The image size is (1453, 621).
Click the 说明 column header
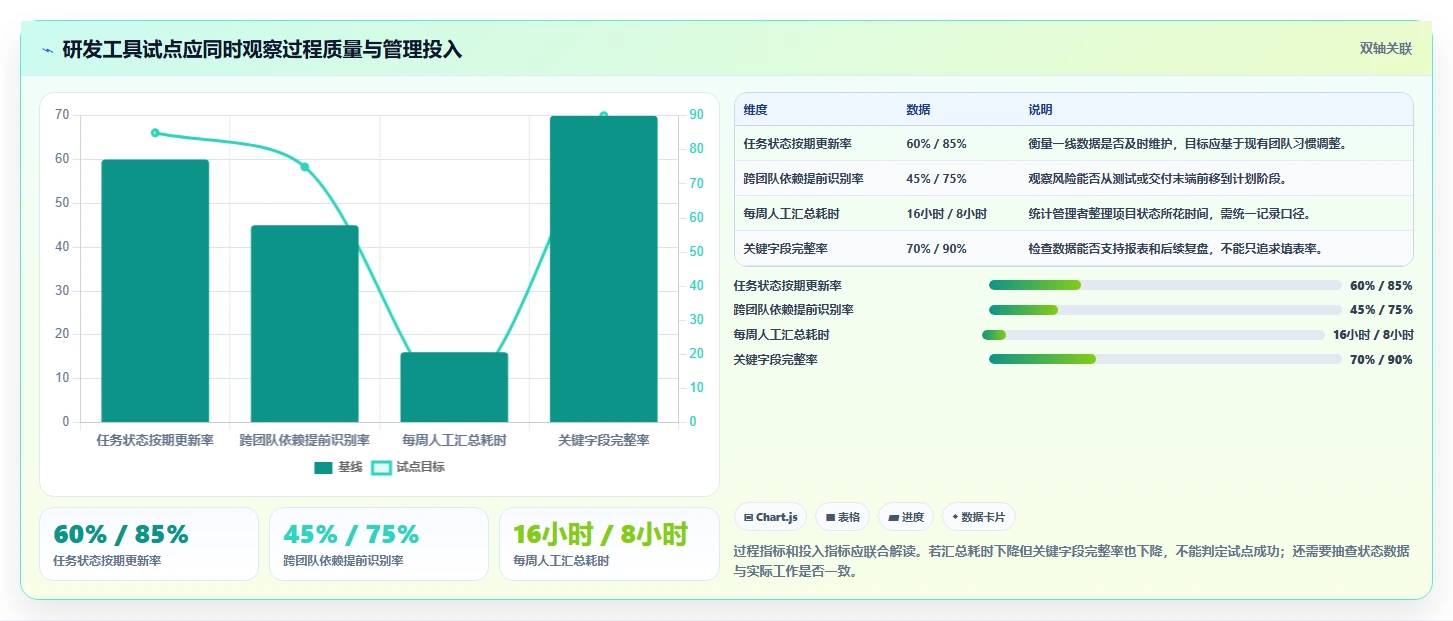coord(1040,109)
